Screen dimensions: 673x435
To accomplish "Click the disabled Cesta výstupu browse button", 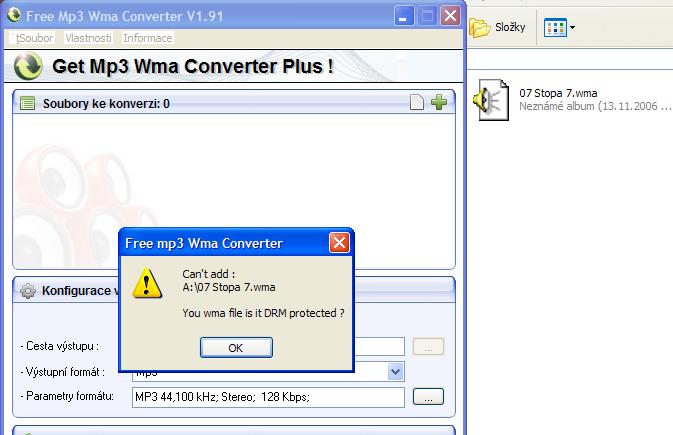I will [428, 347].
